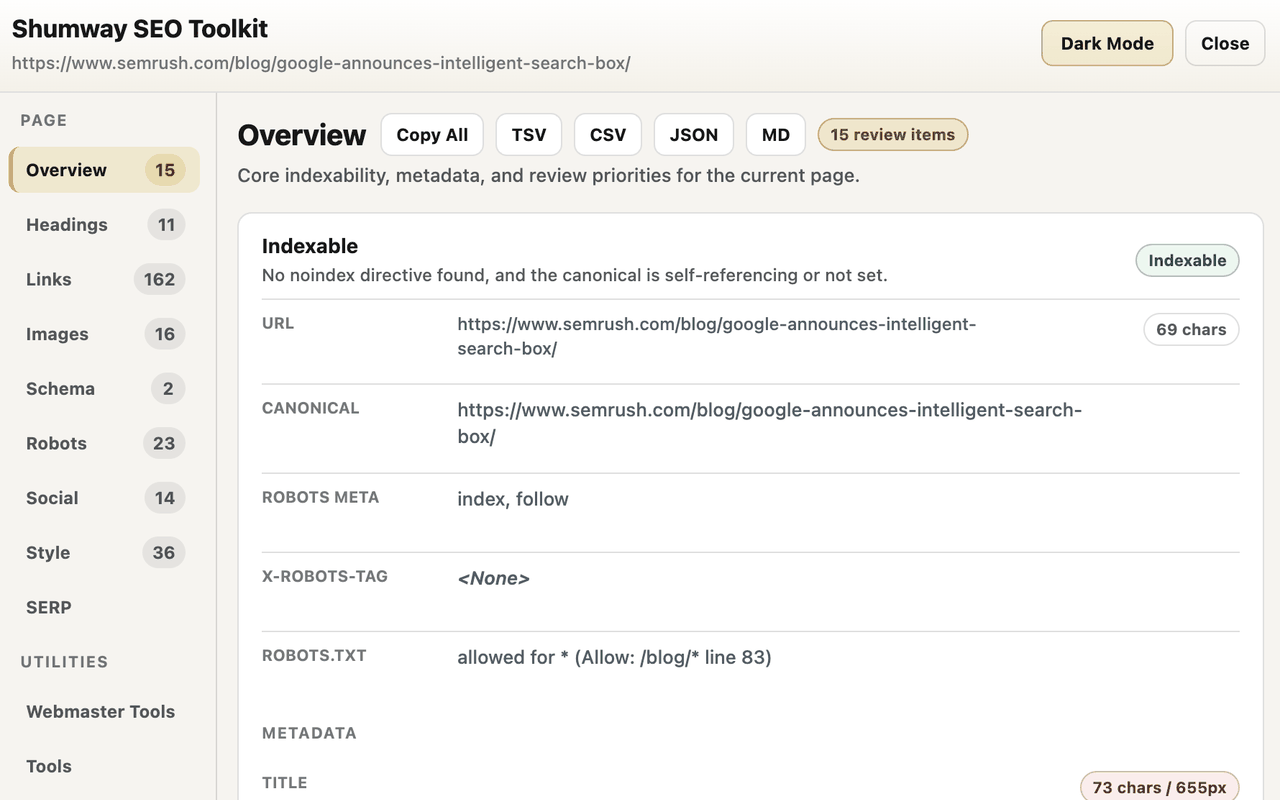Click the Headings count badge 11
The width and height of the screenshot is (1280, 800).
[x=166, y=225]
